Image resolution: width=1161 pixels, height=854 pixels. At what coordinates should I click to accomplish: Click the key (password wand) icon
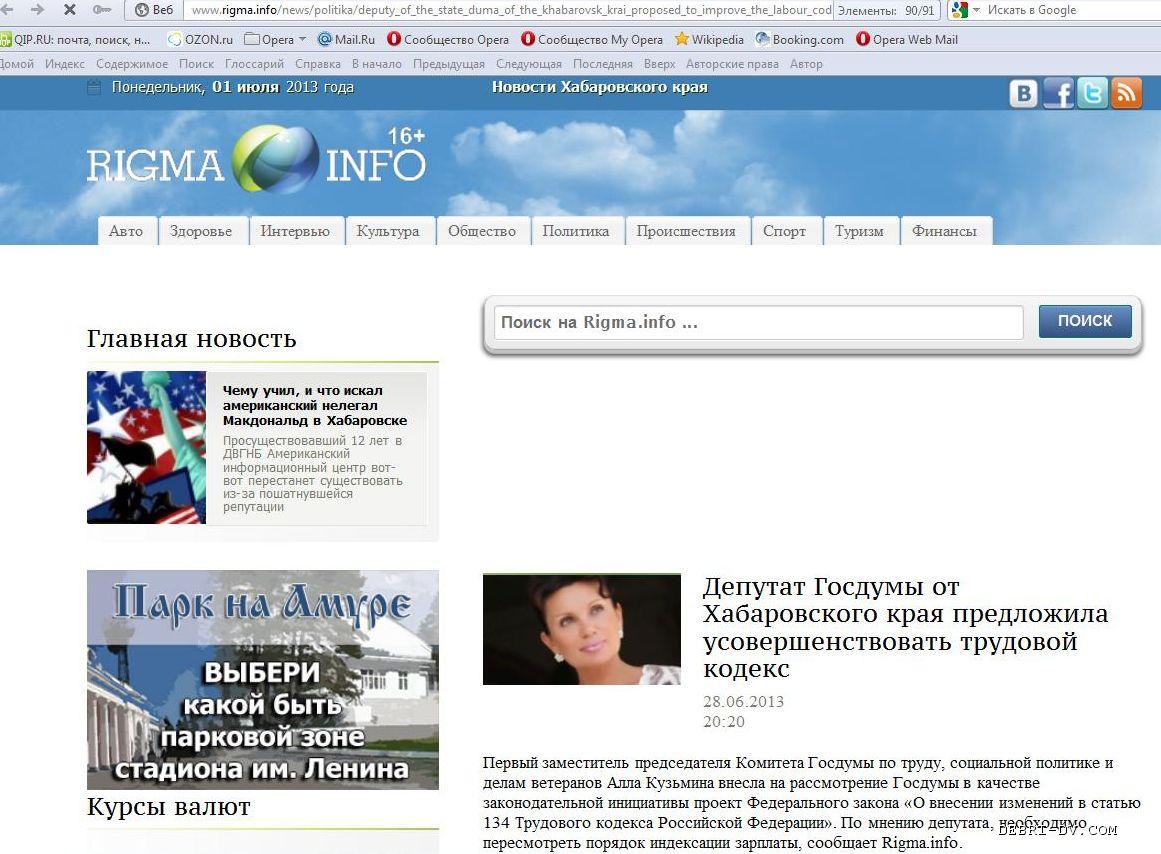(x=101, y=10)
